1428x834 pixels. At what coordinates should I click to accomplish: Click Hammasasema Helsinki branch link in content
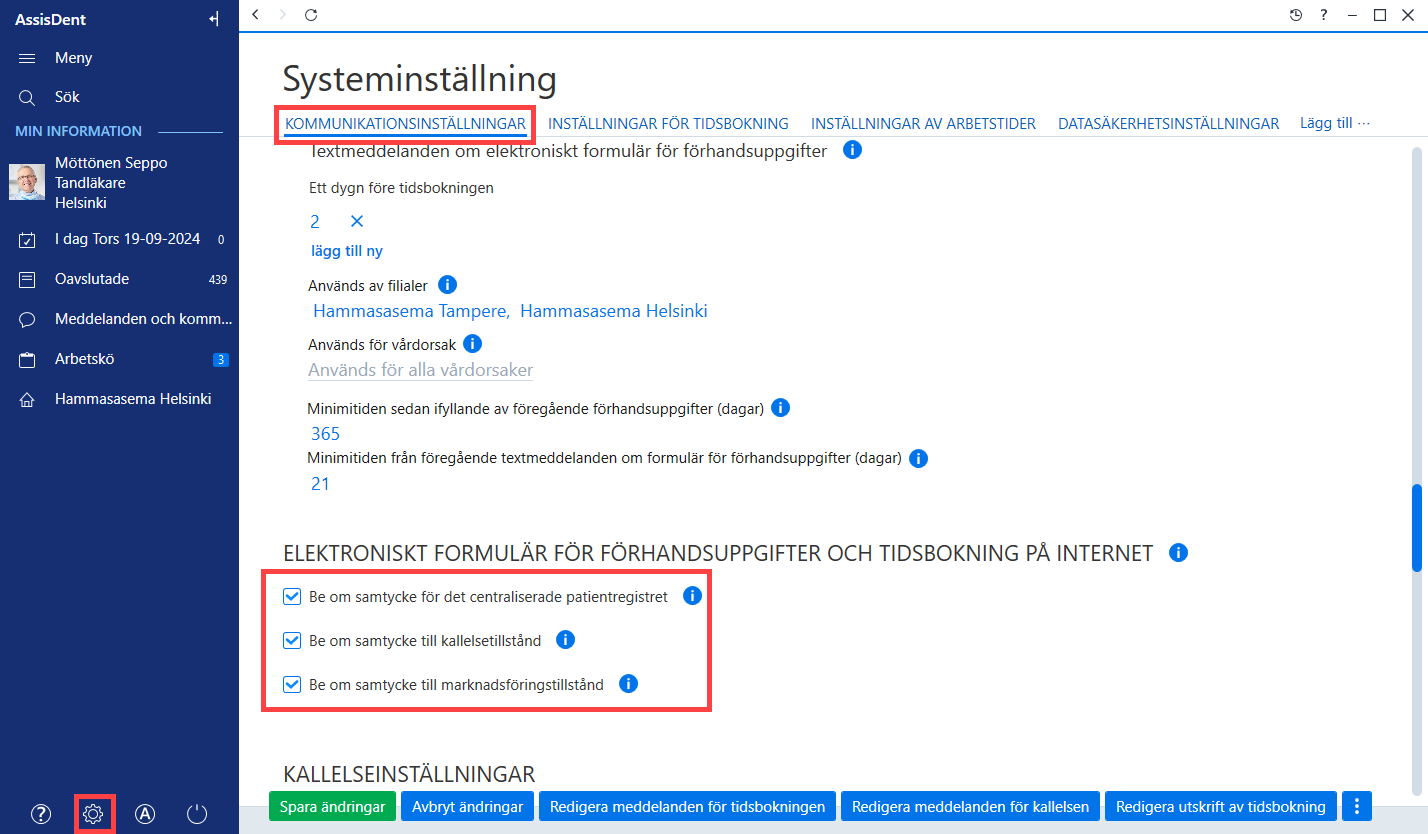[614, 311]
